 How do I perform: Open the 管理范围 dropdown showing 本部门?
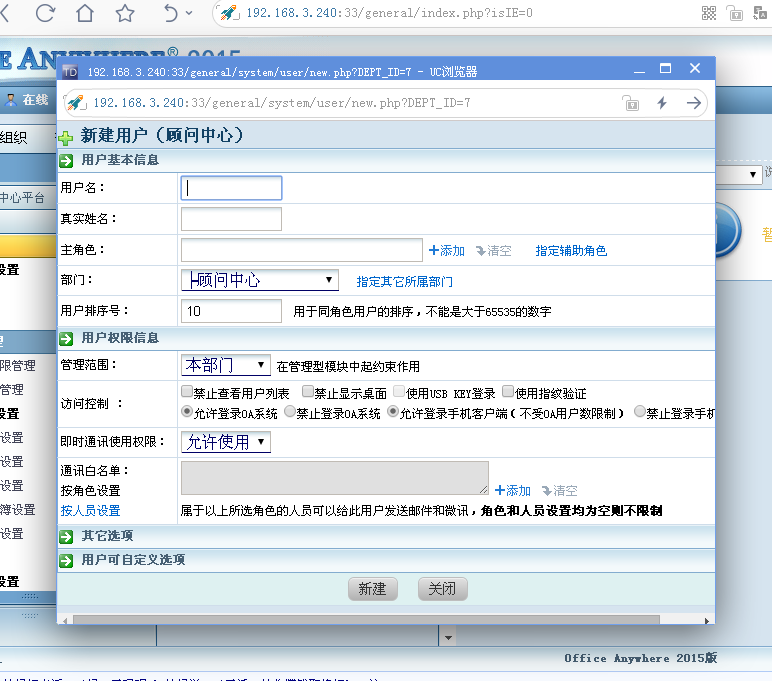(225, 365)
